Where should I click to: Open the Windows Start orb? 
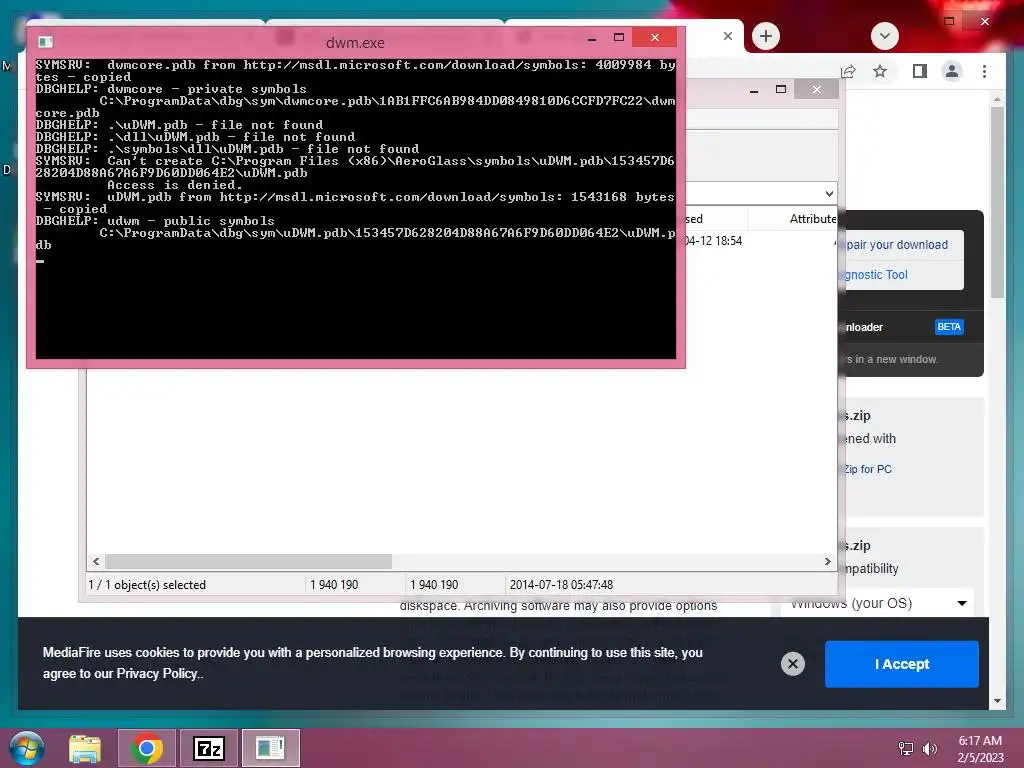(27, 748)
